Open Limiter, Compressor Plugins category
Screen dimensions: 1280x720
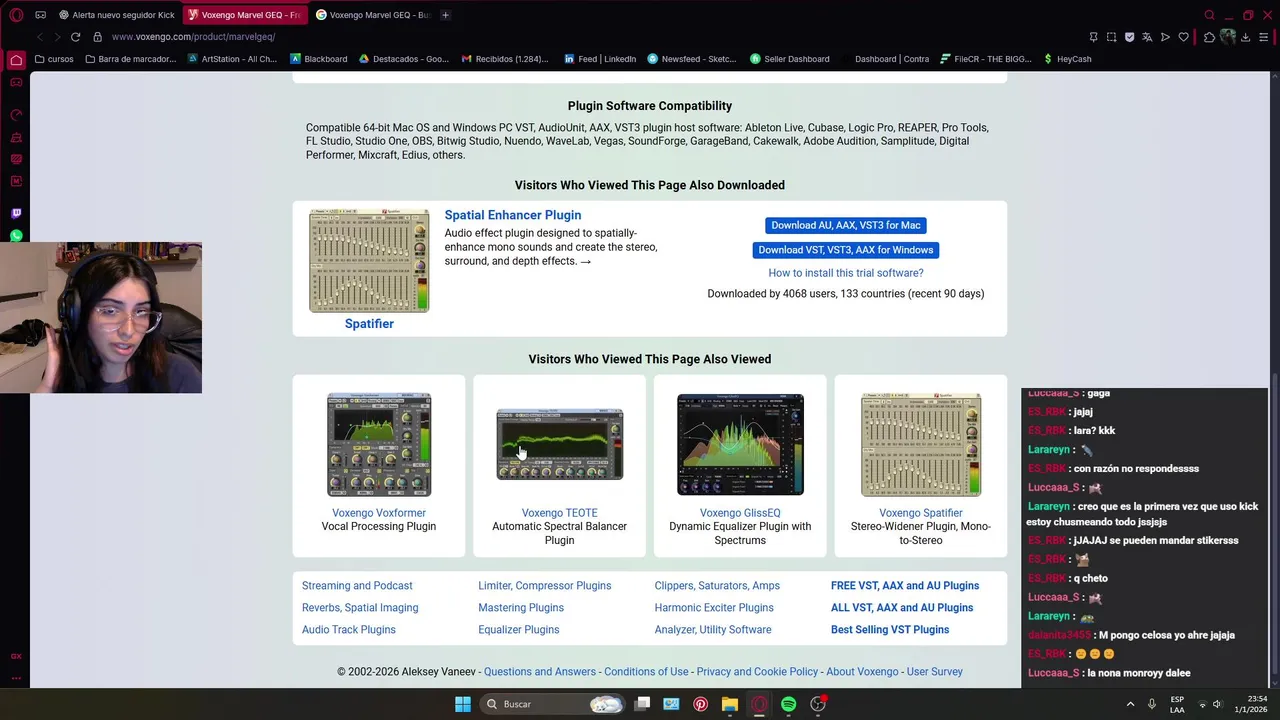click(x=544, y=586)
